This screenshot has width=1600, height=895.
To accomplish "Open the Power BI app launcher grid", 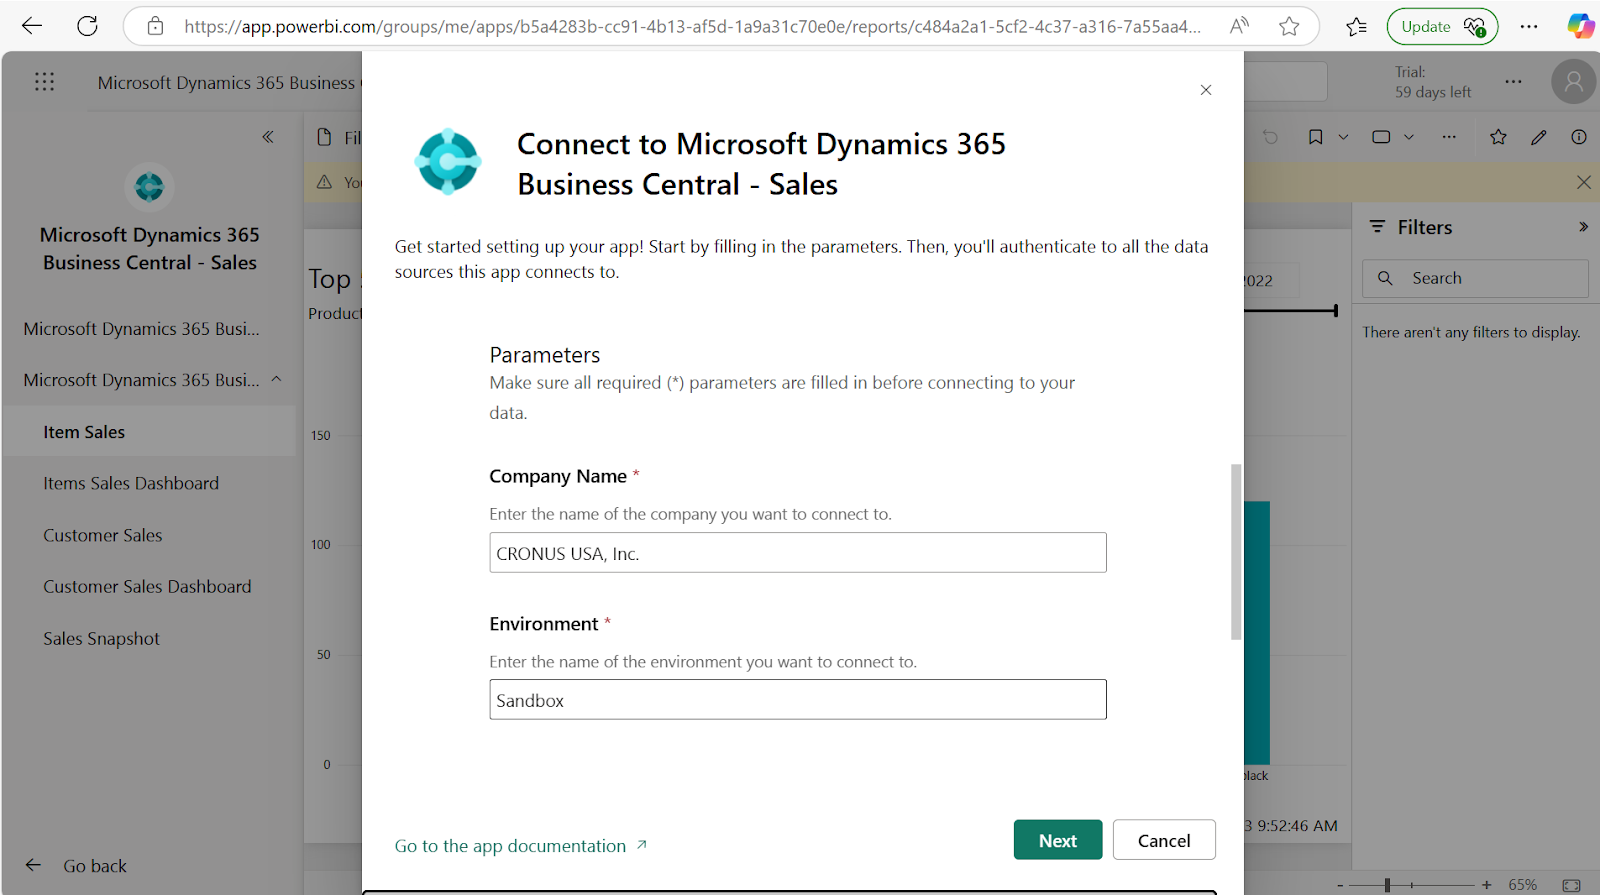I will coord(45,82).
